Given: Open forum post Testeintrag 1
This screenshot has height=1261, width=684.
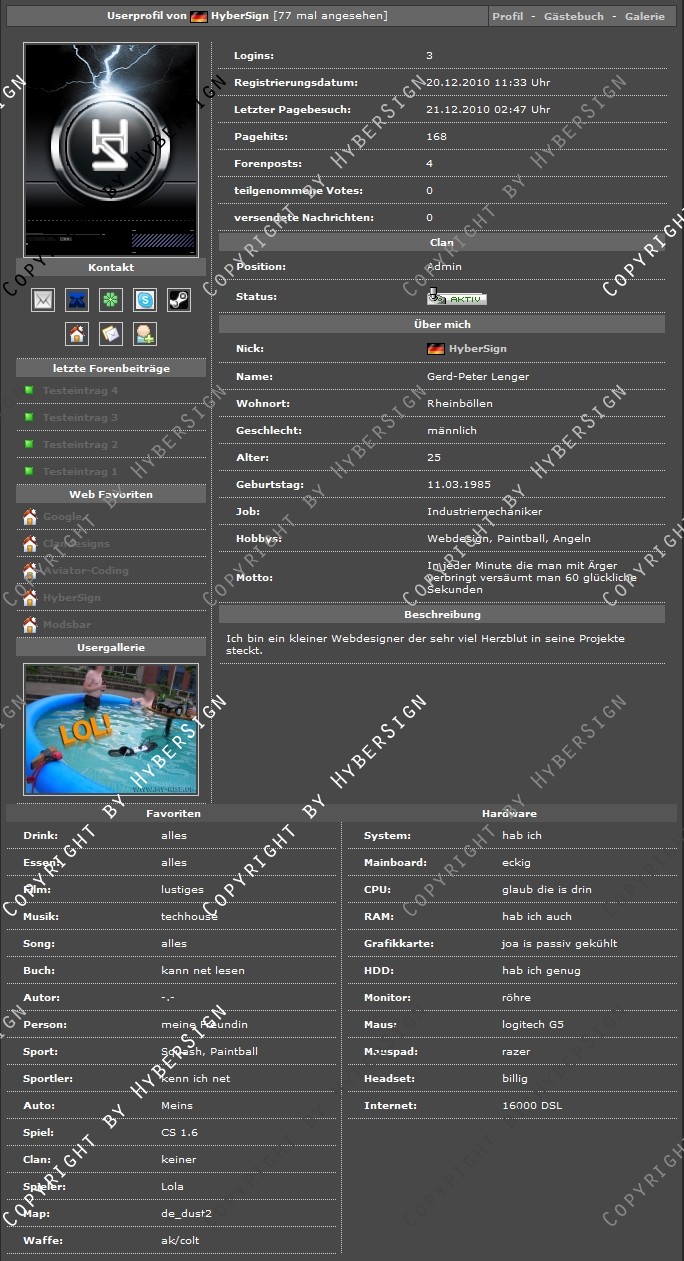Looking at the screenshot, I should click(80, 472).
